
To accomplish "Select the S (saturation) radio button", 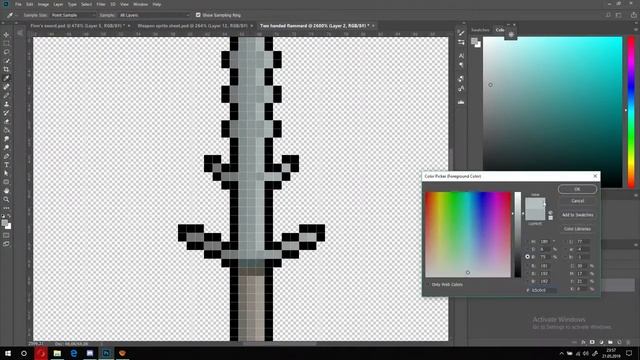I will tap(527, 249).
